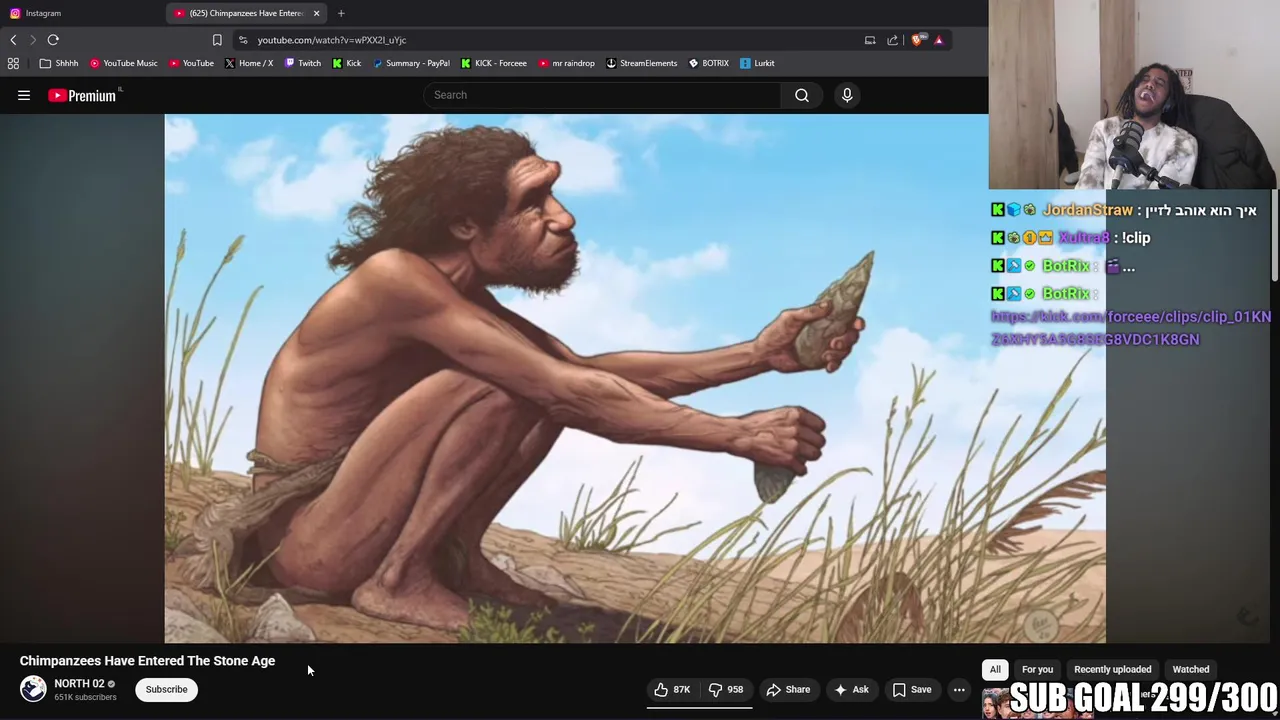Open the Ask AI button
The width and height of the screenshot is (1280, 720).
pyautogui.click(x=851, y=689)
